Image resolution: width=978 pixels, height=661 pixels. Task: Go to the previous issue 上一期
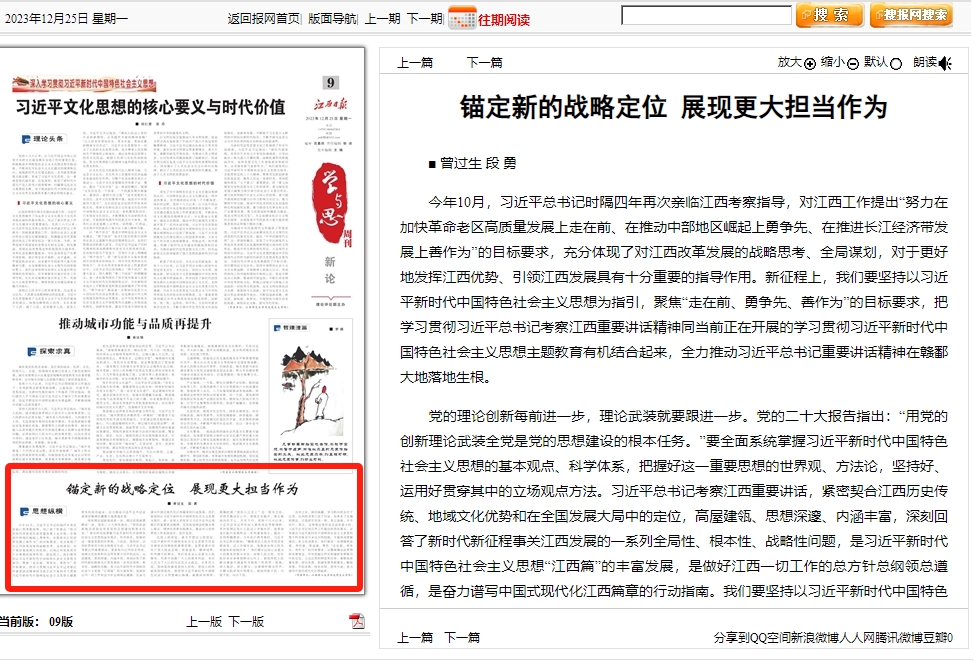382,18
